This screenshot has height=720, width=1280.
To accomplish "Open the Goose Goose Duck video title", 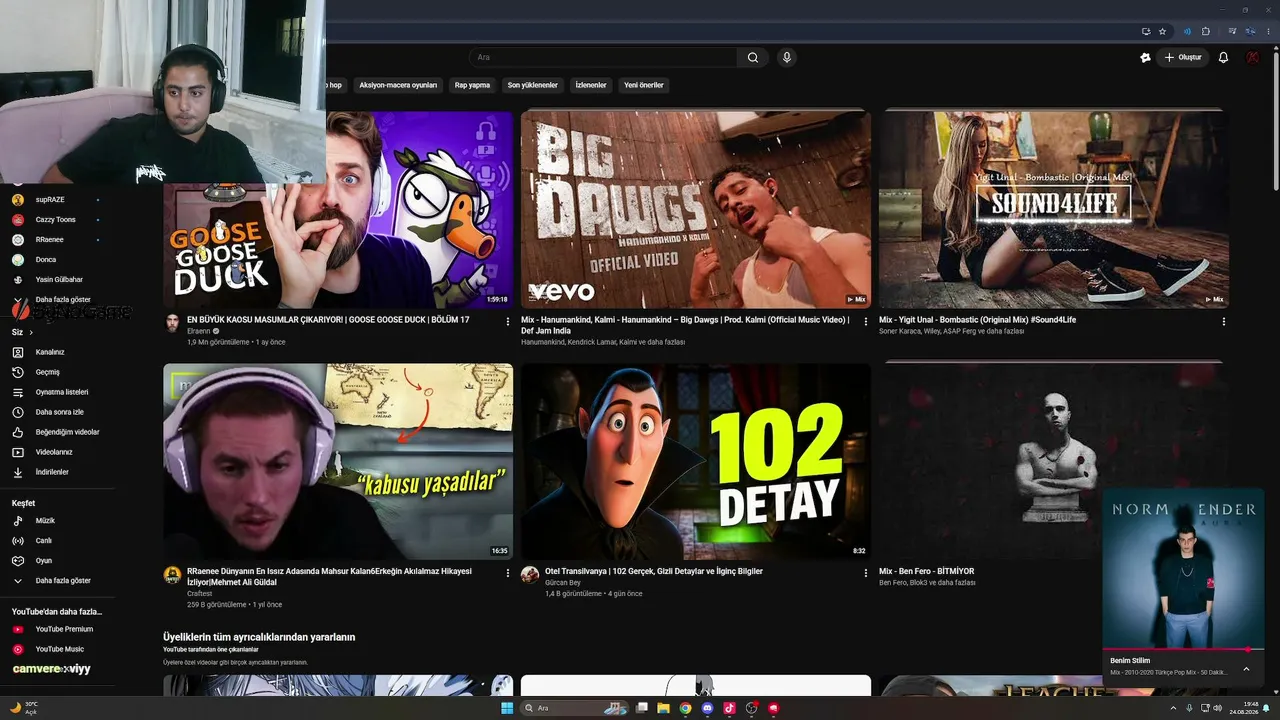I will [328, 320].
